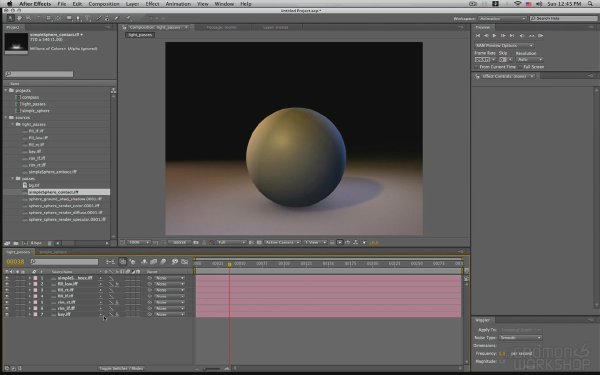
Task: Collapse the sources folder in Project panel
Action: tap(6, 117)
